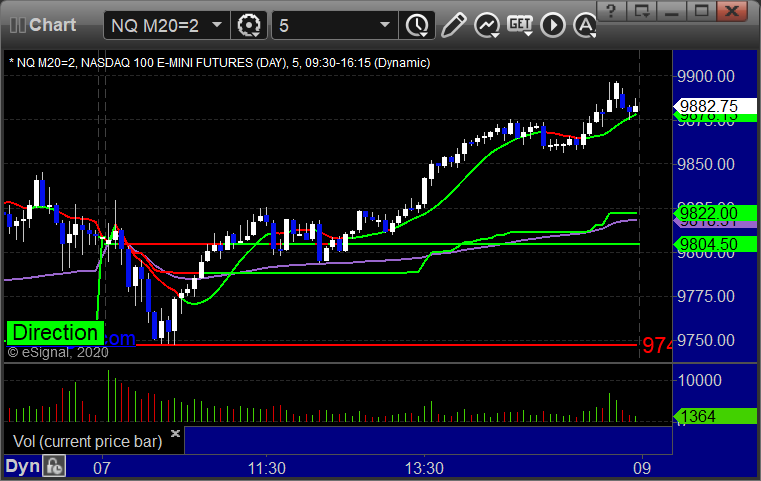Viewport: 761px width, 481px height.
Task: Click the red 974 price line label
Action: 657,345
